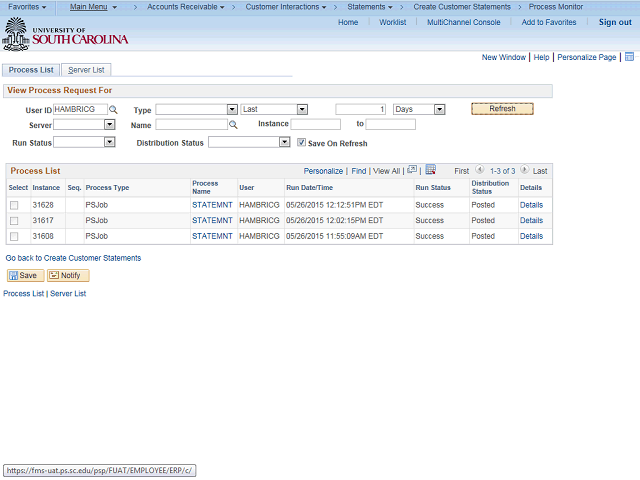Select the checkbox for instance 31608
The width and height of the screenshot is (640, 480).
14,236
